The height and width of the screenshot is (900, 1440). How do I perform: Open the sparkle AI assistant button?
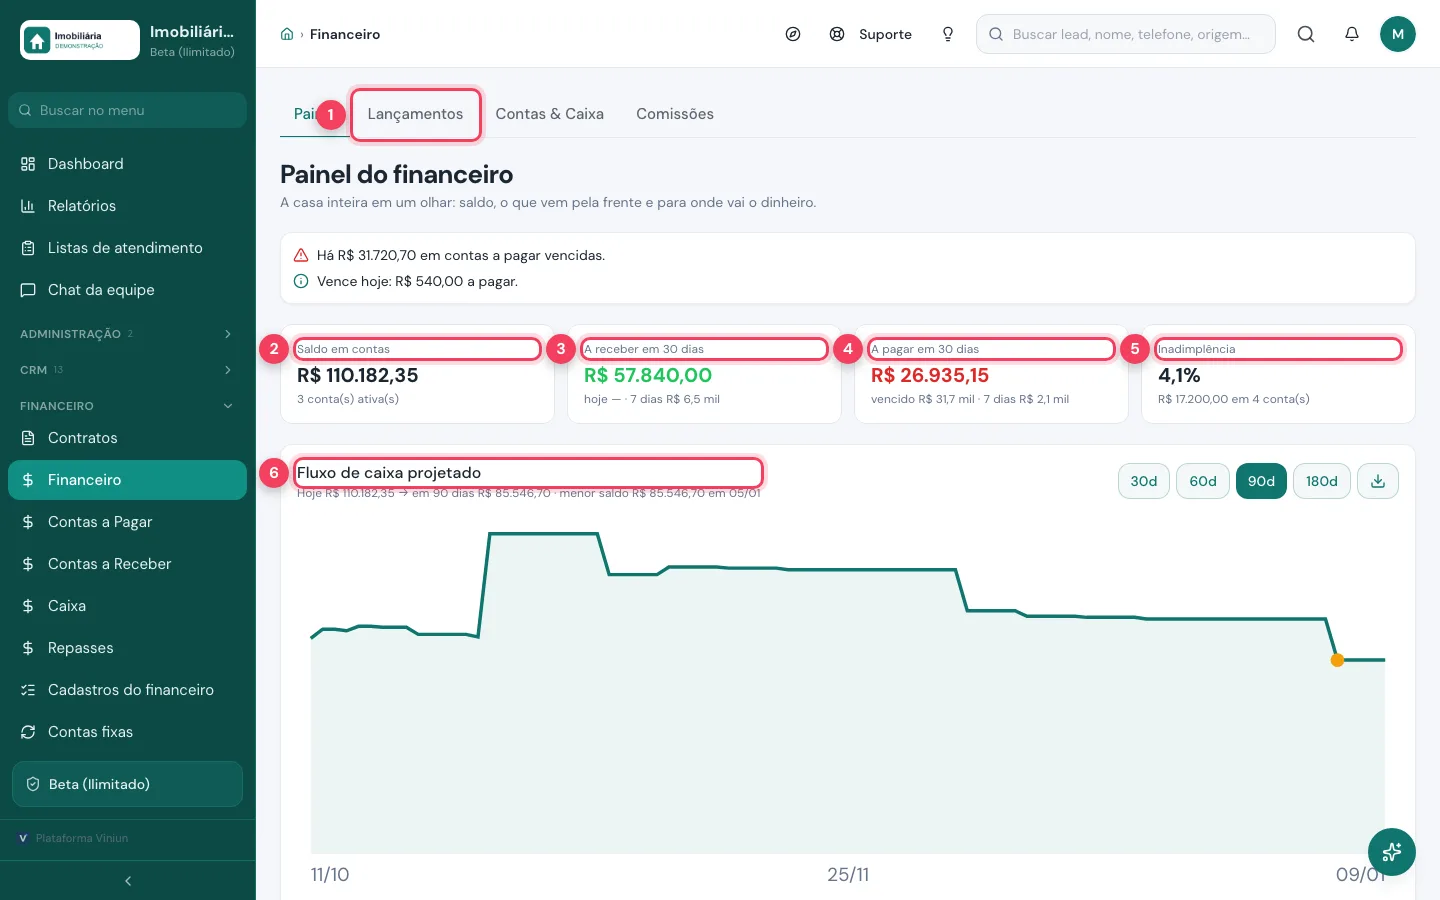tap(1392, 852)
